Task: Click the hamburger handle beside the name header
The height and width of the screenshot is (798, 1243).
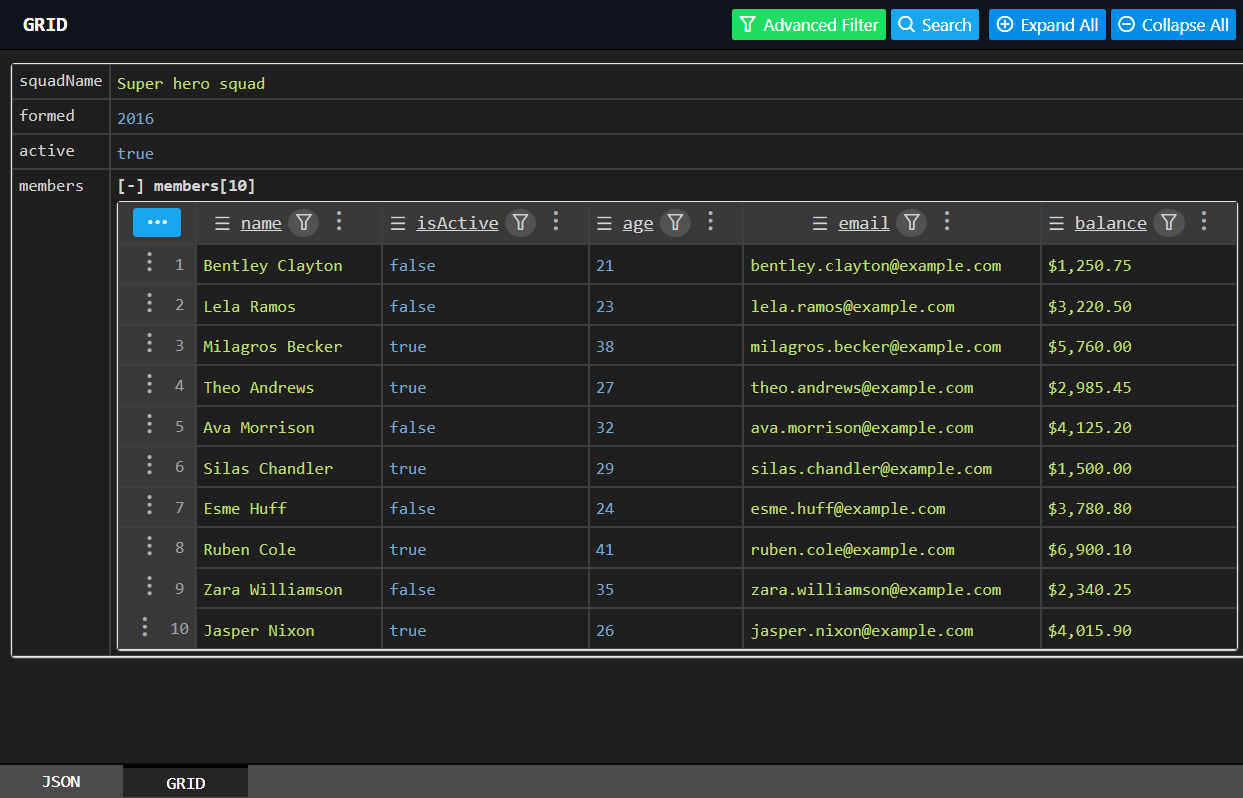Action: (221, 223)
